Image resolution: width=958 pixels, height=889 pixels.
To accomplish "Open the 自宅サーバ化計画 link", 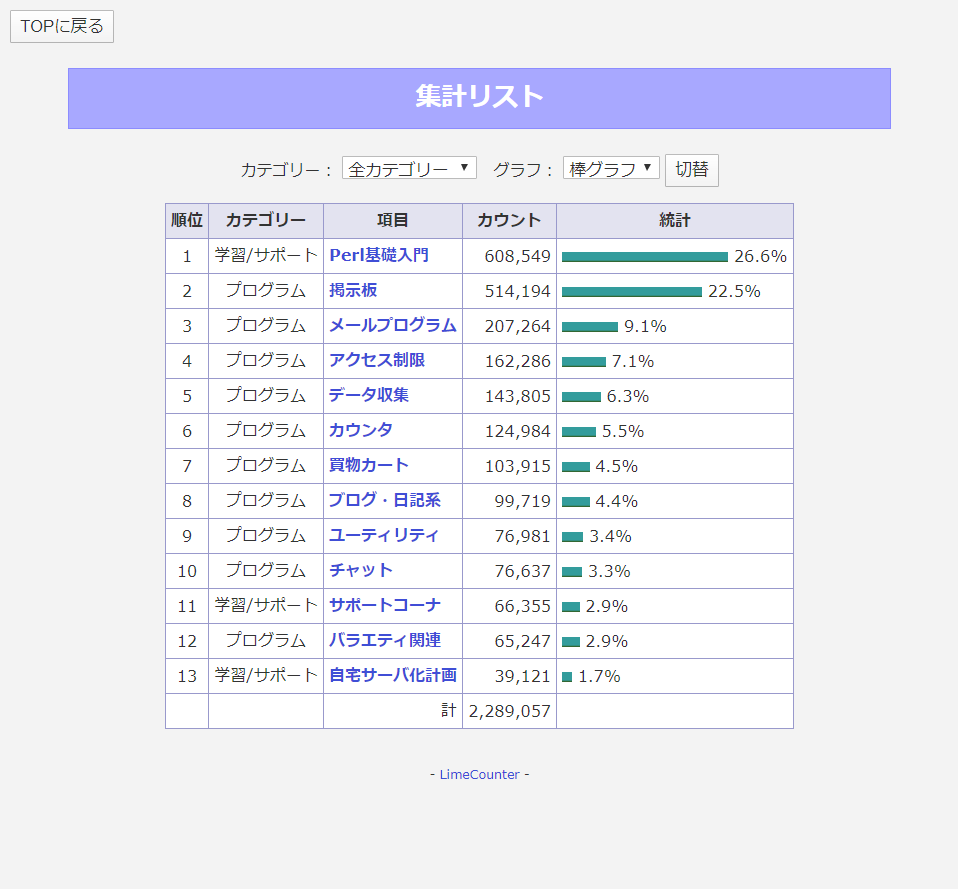I will pos(393,676).
